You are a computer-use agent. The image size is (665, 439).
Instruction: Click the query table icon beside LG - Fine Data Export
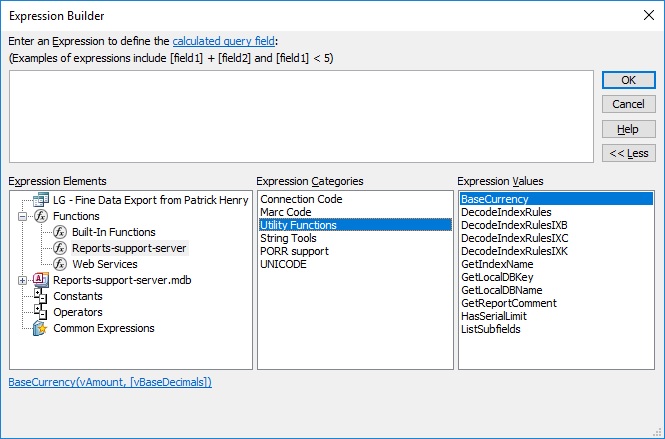[x=41, y=200]
